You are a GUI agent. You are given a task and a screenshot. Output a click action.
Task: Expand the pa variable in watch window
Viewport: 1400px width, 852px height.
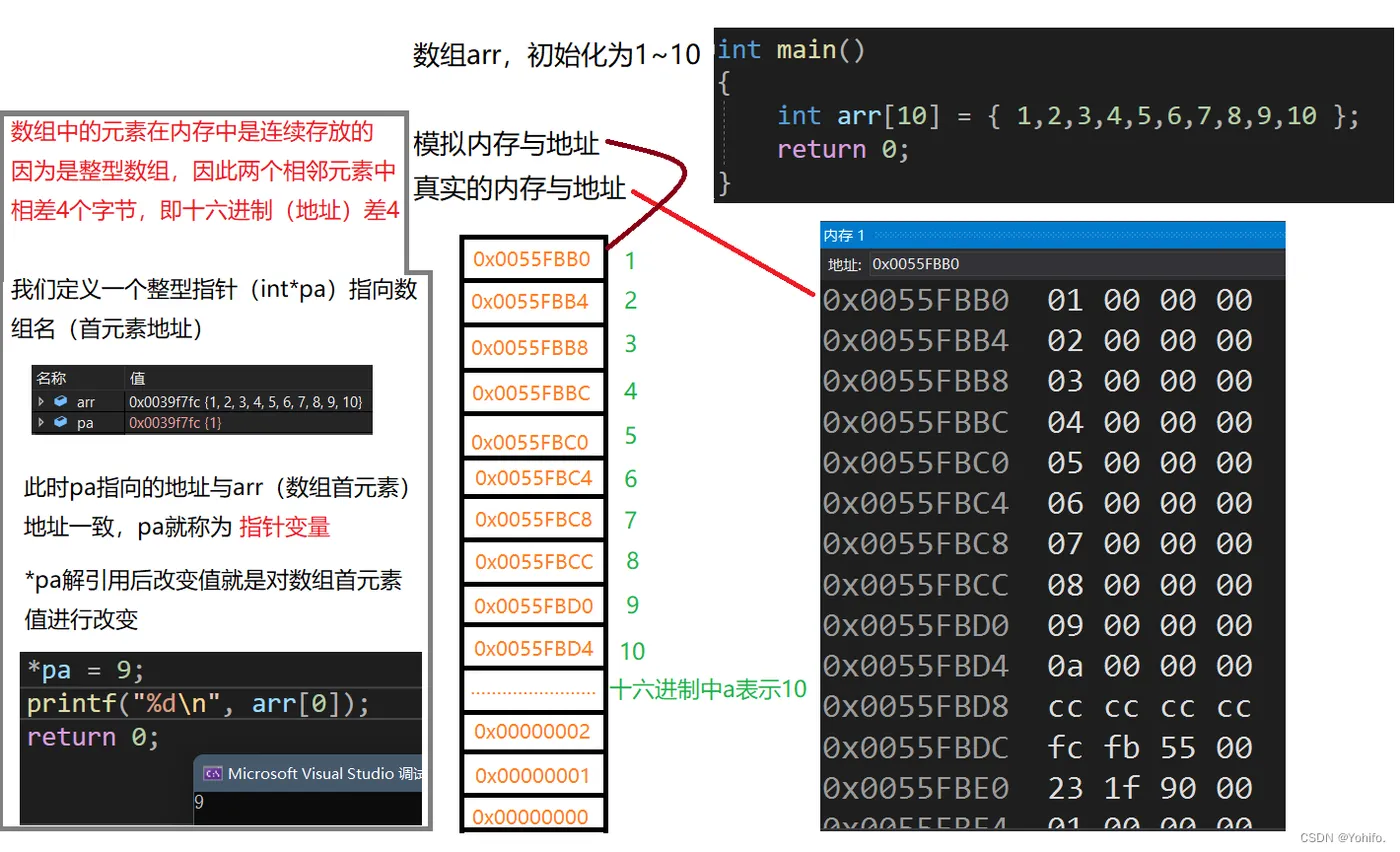(41, 423)
